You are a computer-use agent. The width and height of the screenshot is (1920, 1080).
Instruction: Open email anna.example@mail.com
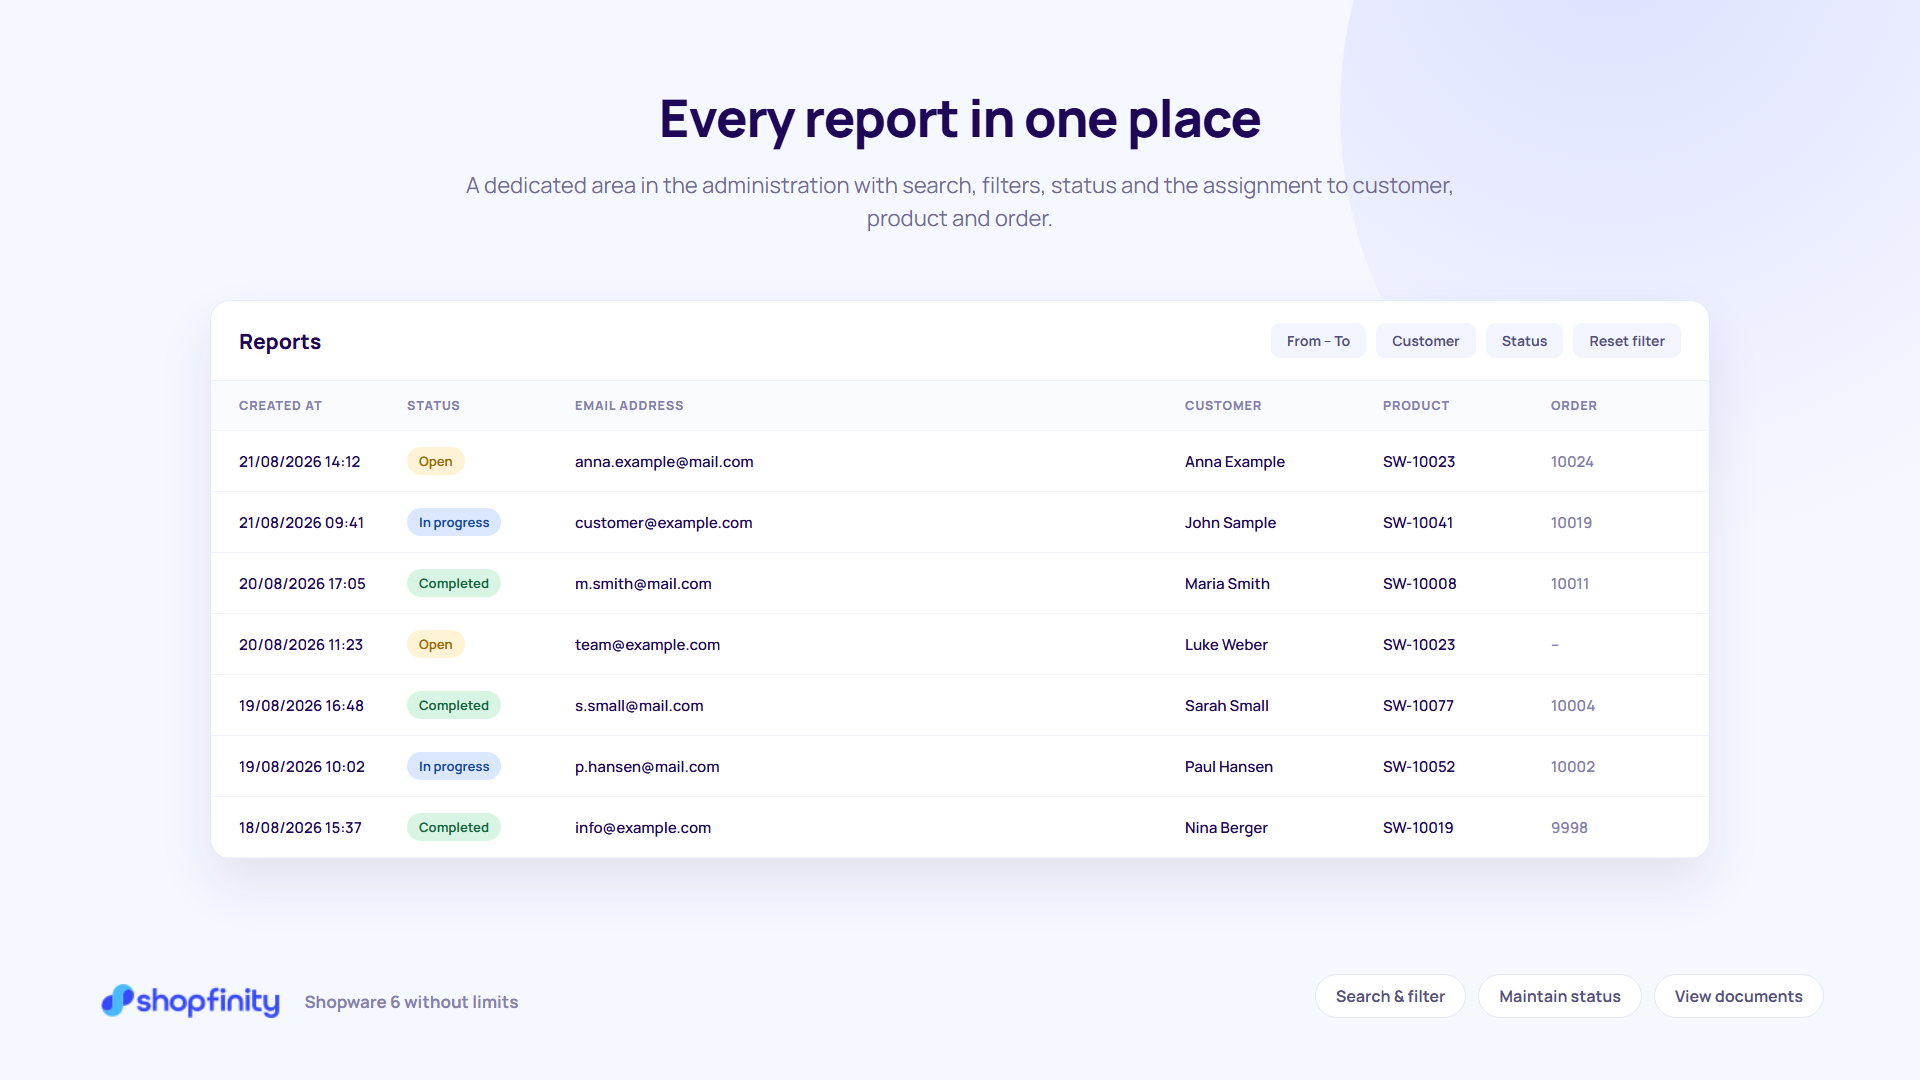tap(664, 462)
